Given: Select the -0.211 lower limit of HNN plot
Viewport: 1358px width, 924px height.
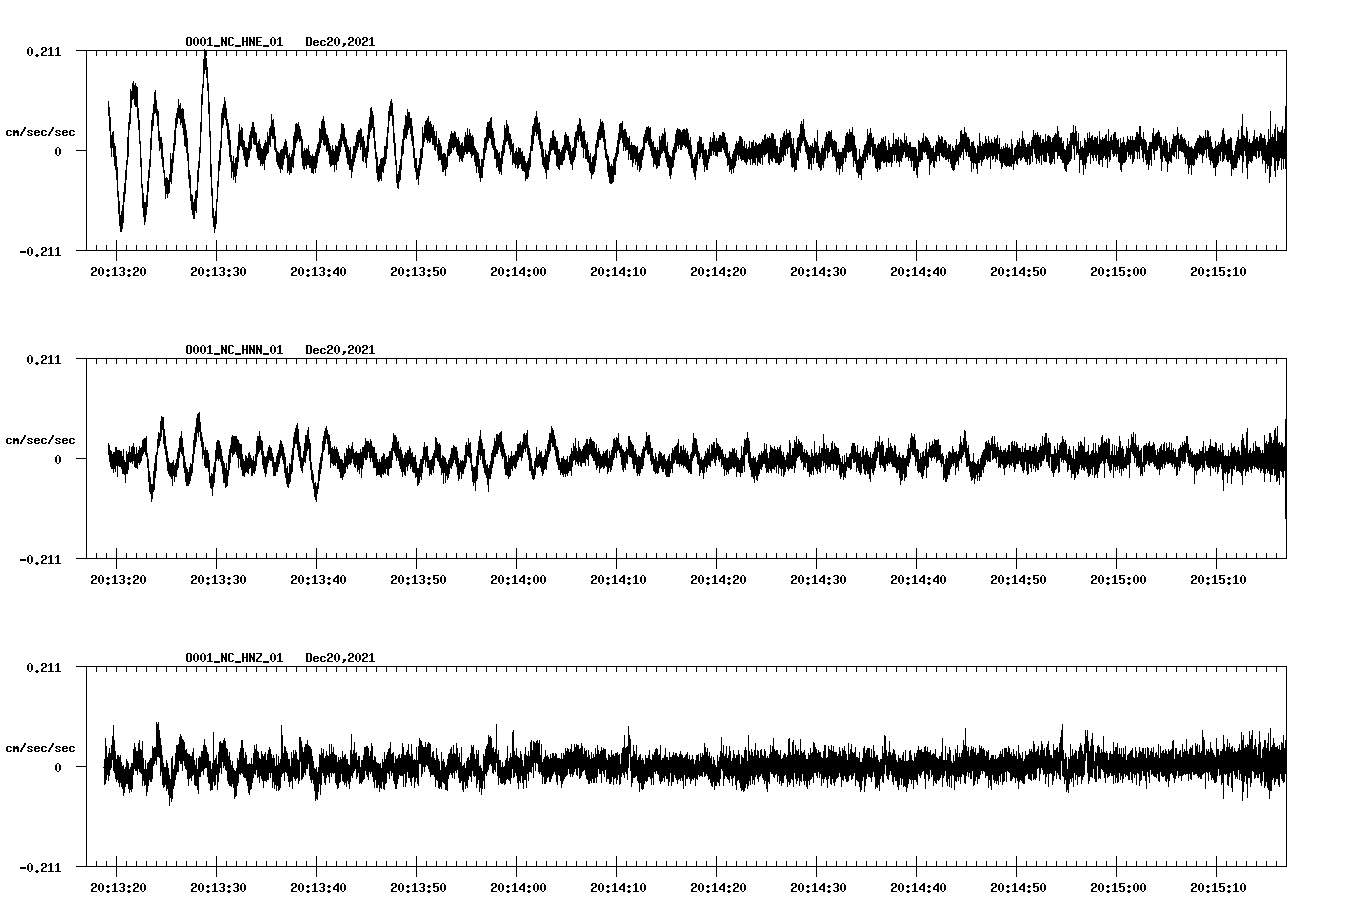Looking at the screenshot, I should click(40, 559).
